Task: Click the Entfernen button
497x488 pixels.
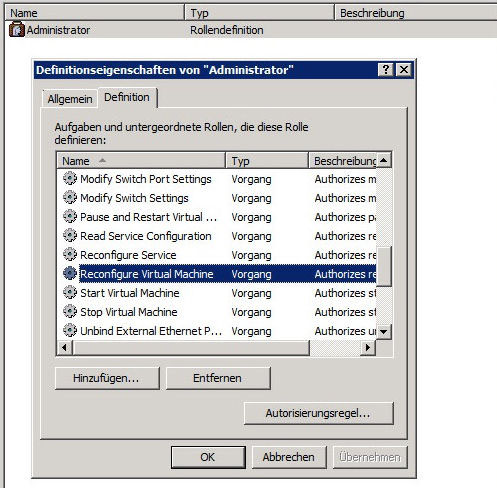Action: tap(218, 378)
